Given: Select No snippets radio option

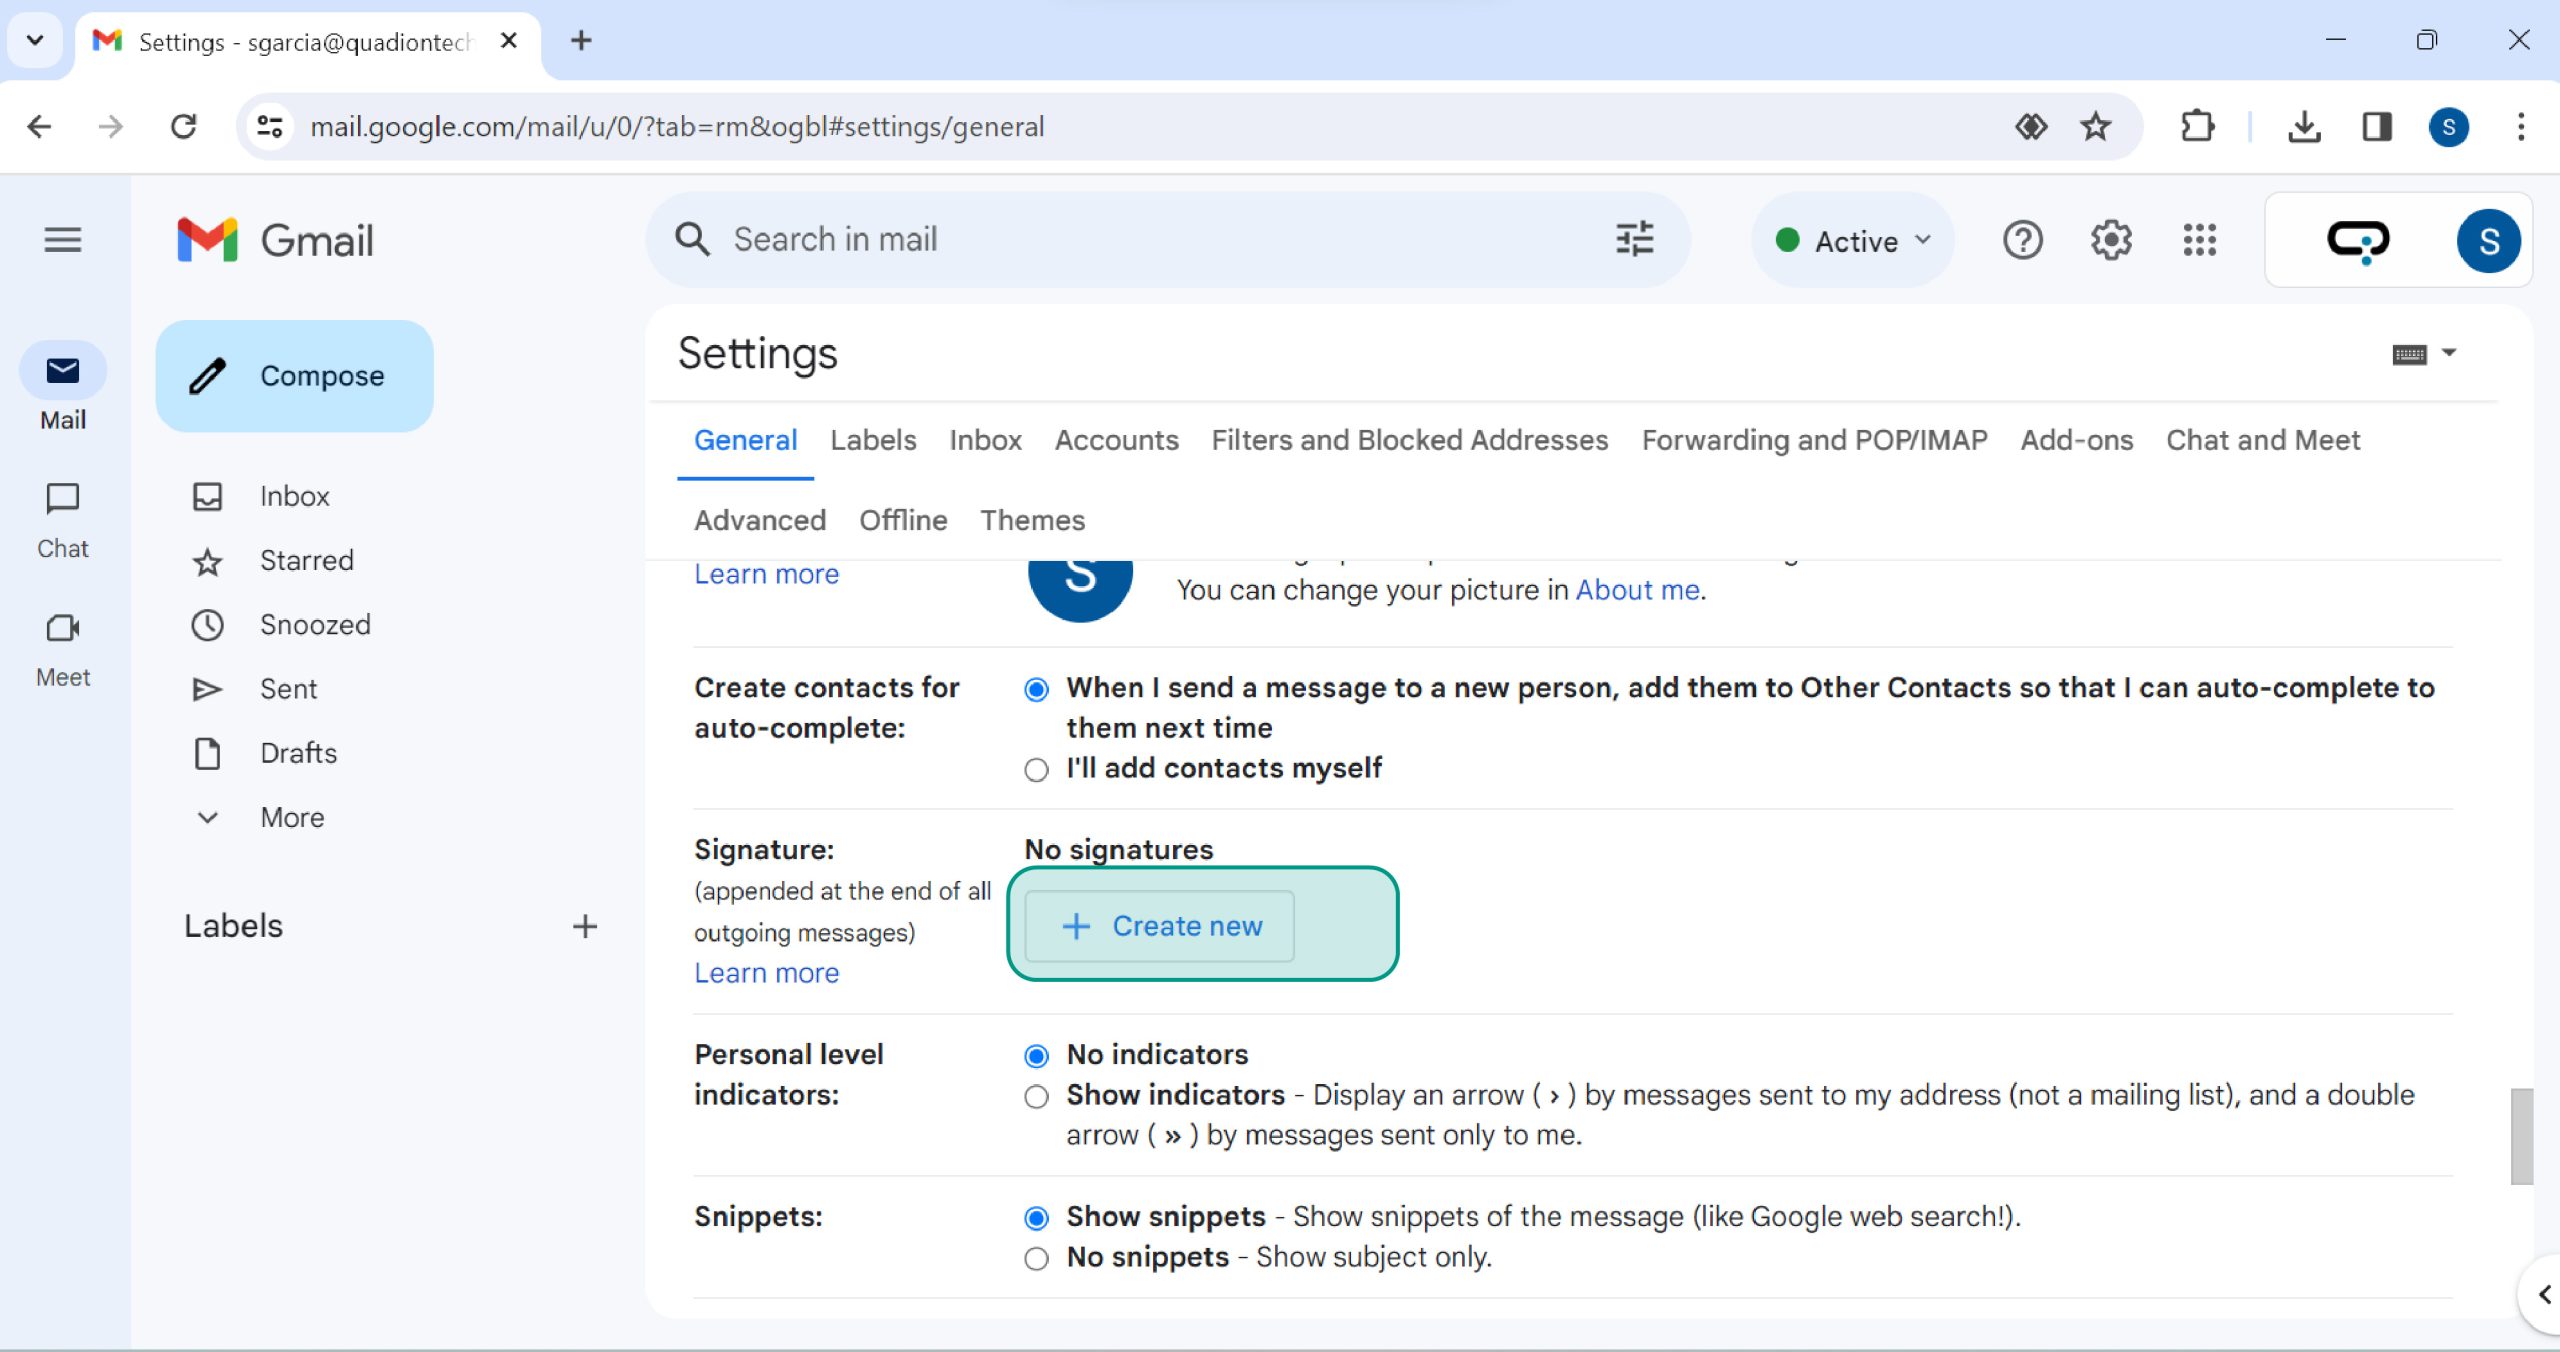Looking at the screenshot, I should (1036, 1259).
